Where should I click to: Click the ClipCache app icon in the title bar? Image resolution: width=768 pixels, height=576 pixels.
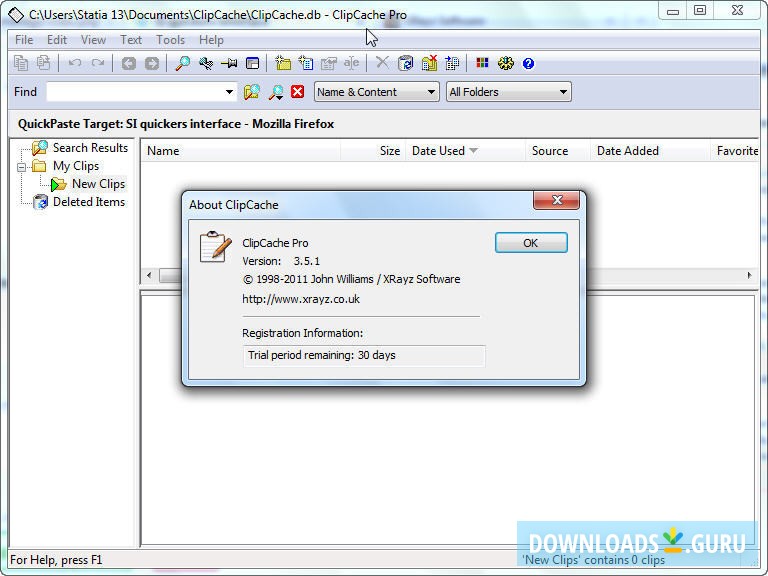point(16,15)
